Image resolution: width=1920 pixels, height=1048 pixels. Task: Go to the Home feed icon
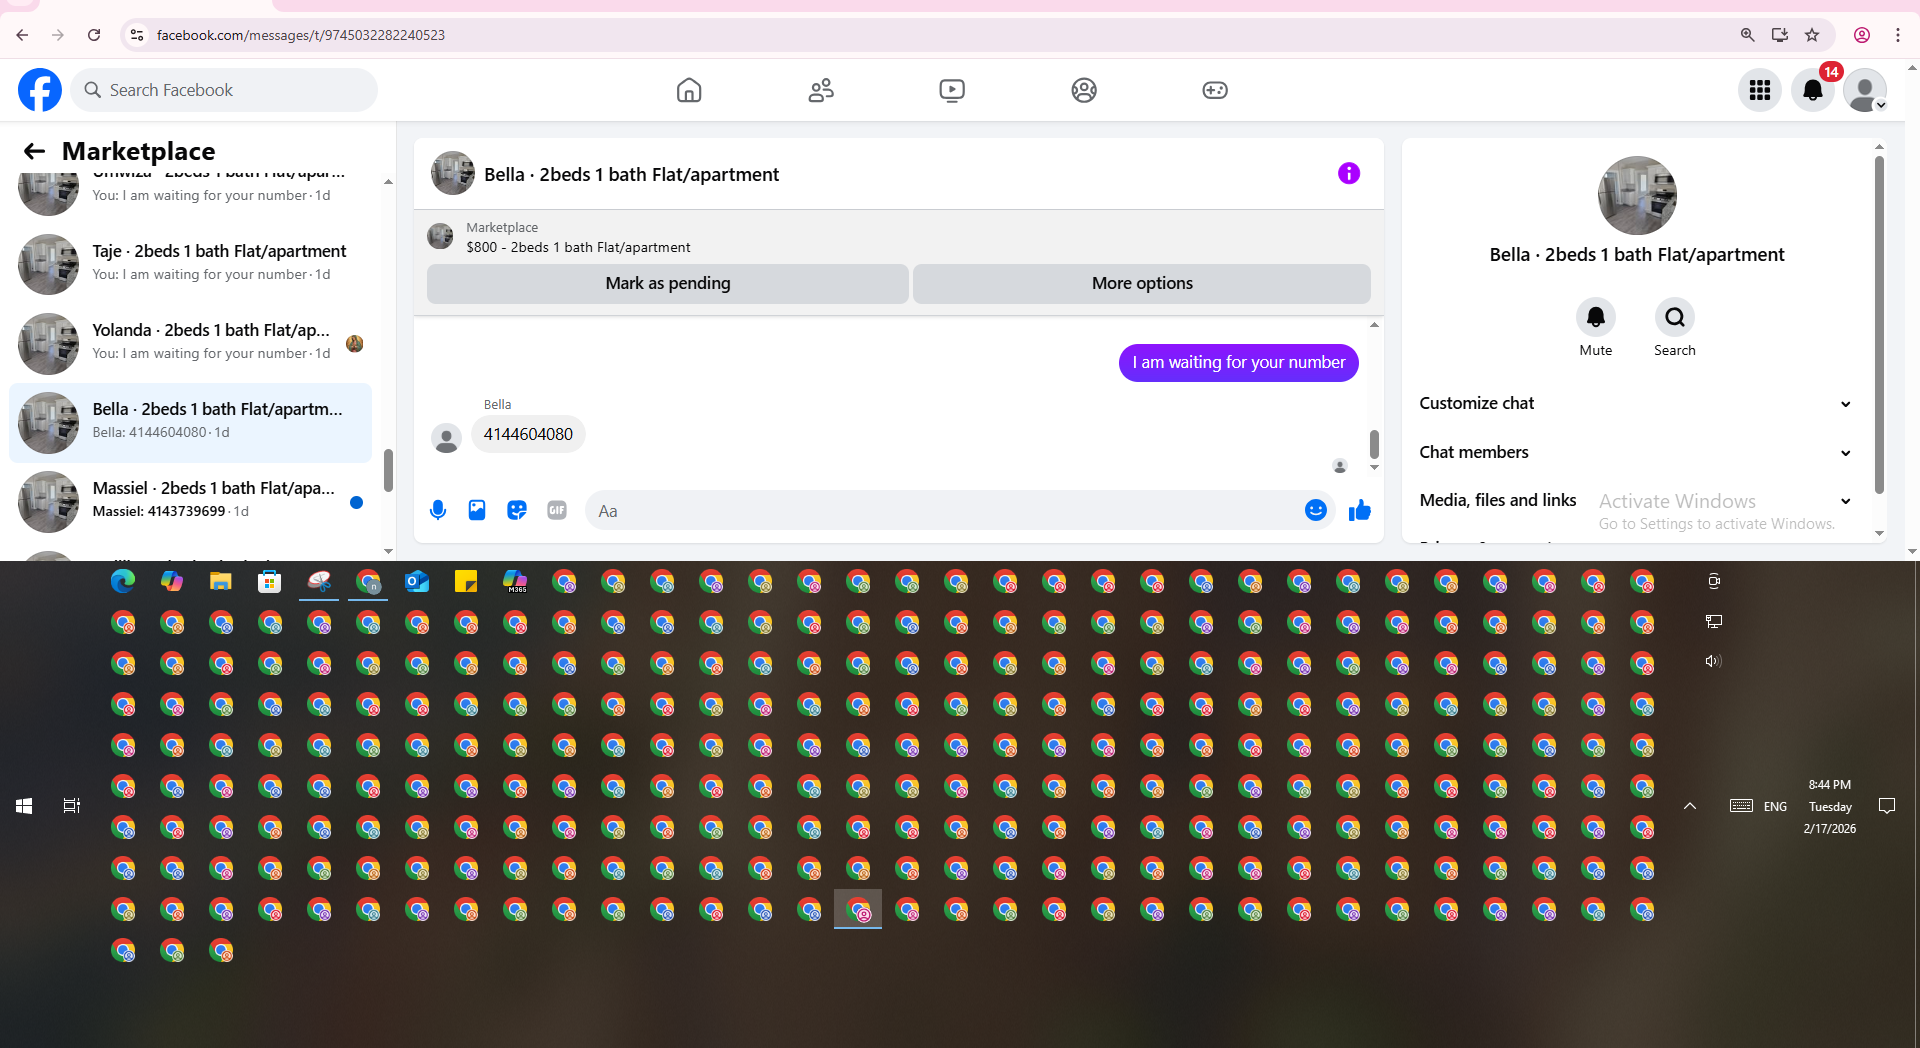click(x=689, y=90)
